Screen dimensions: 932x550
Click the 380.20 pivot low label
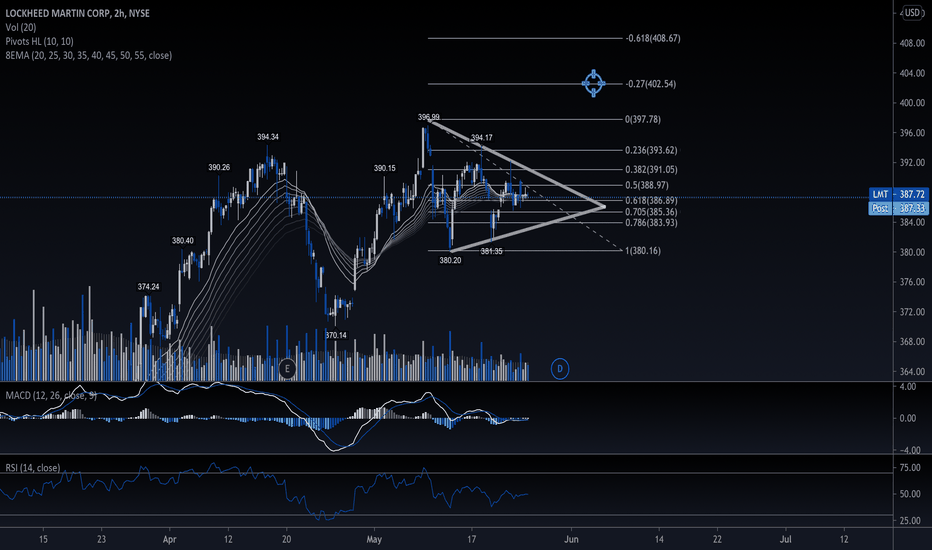pos(450,260)
